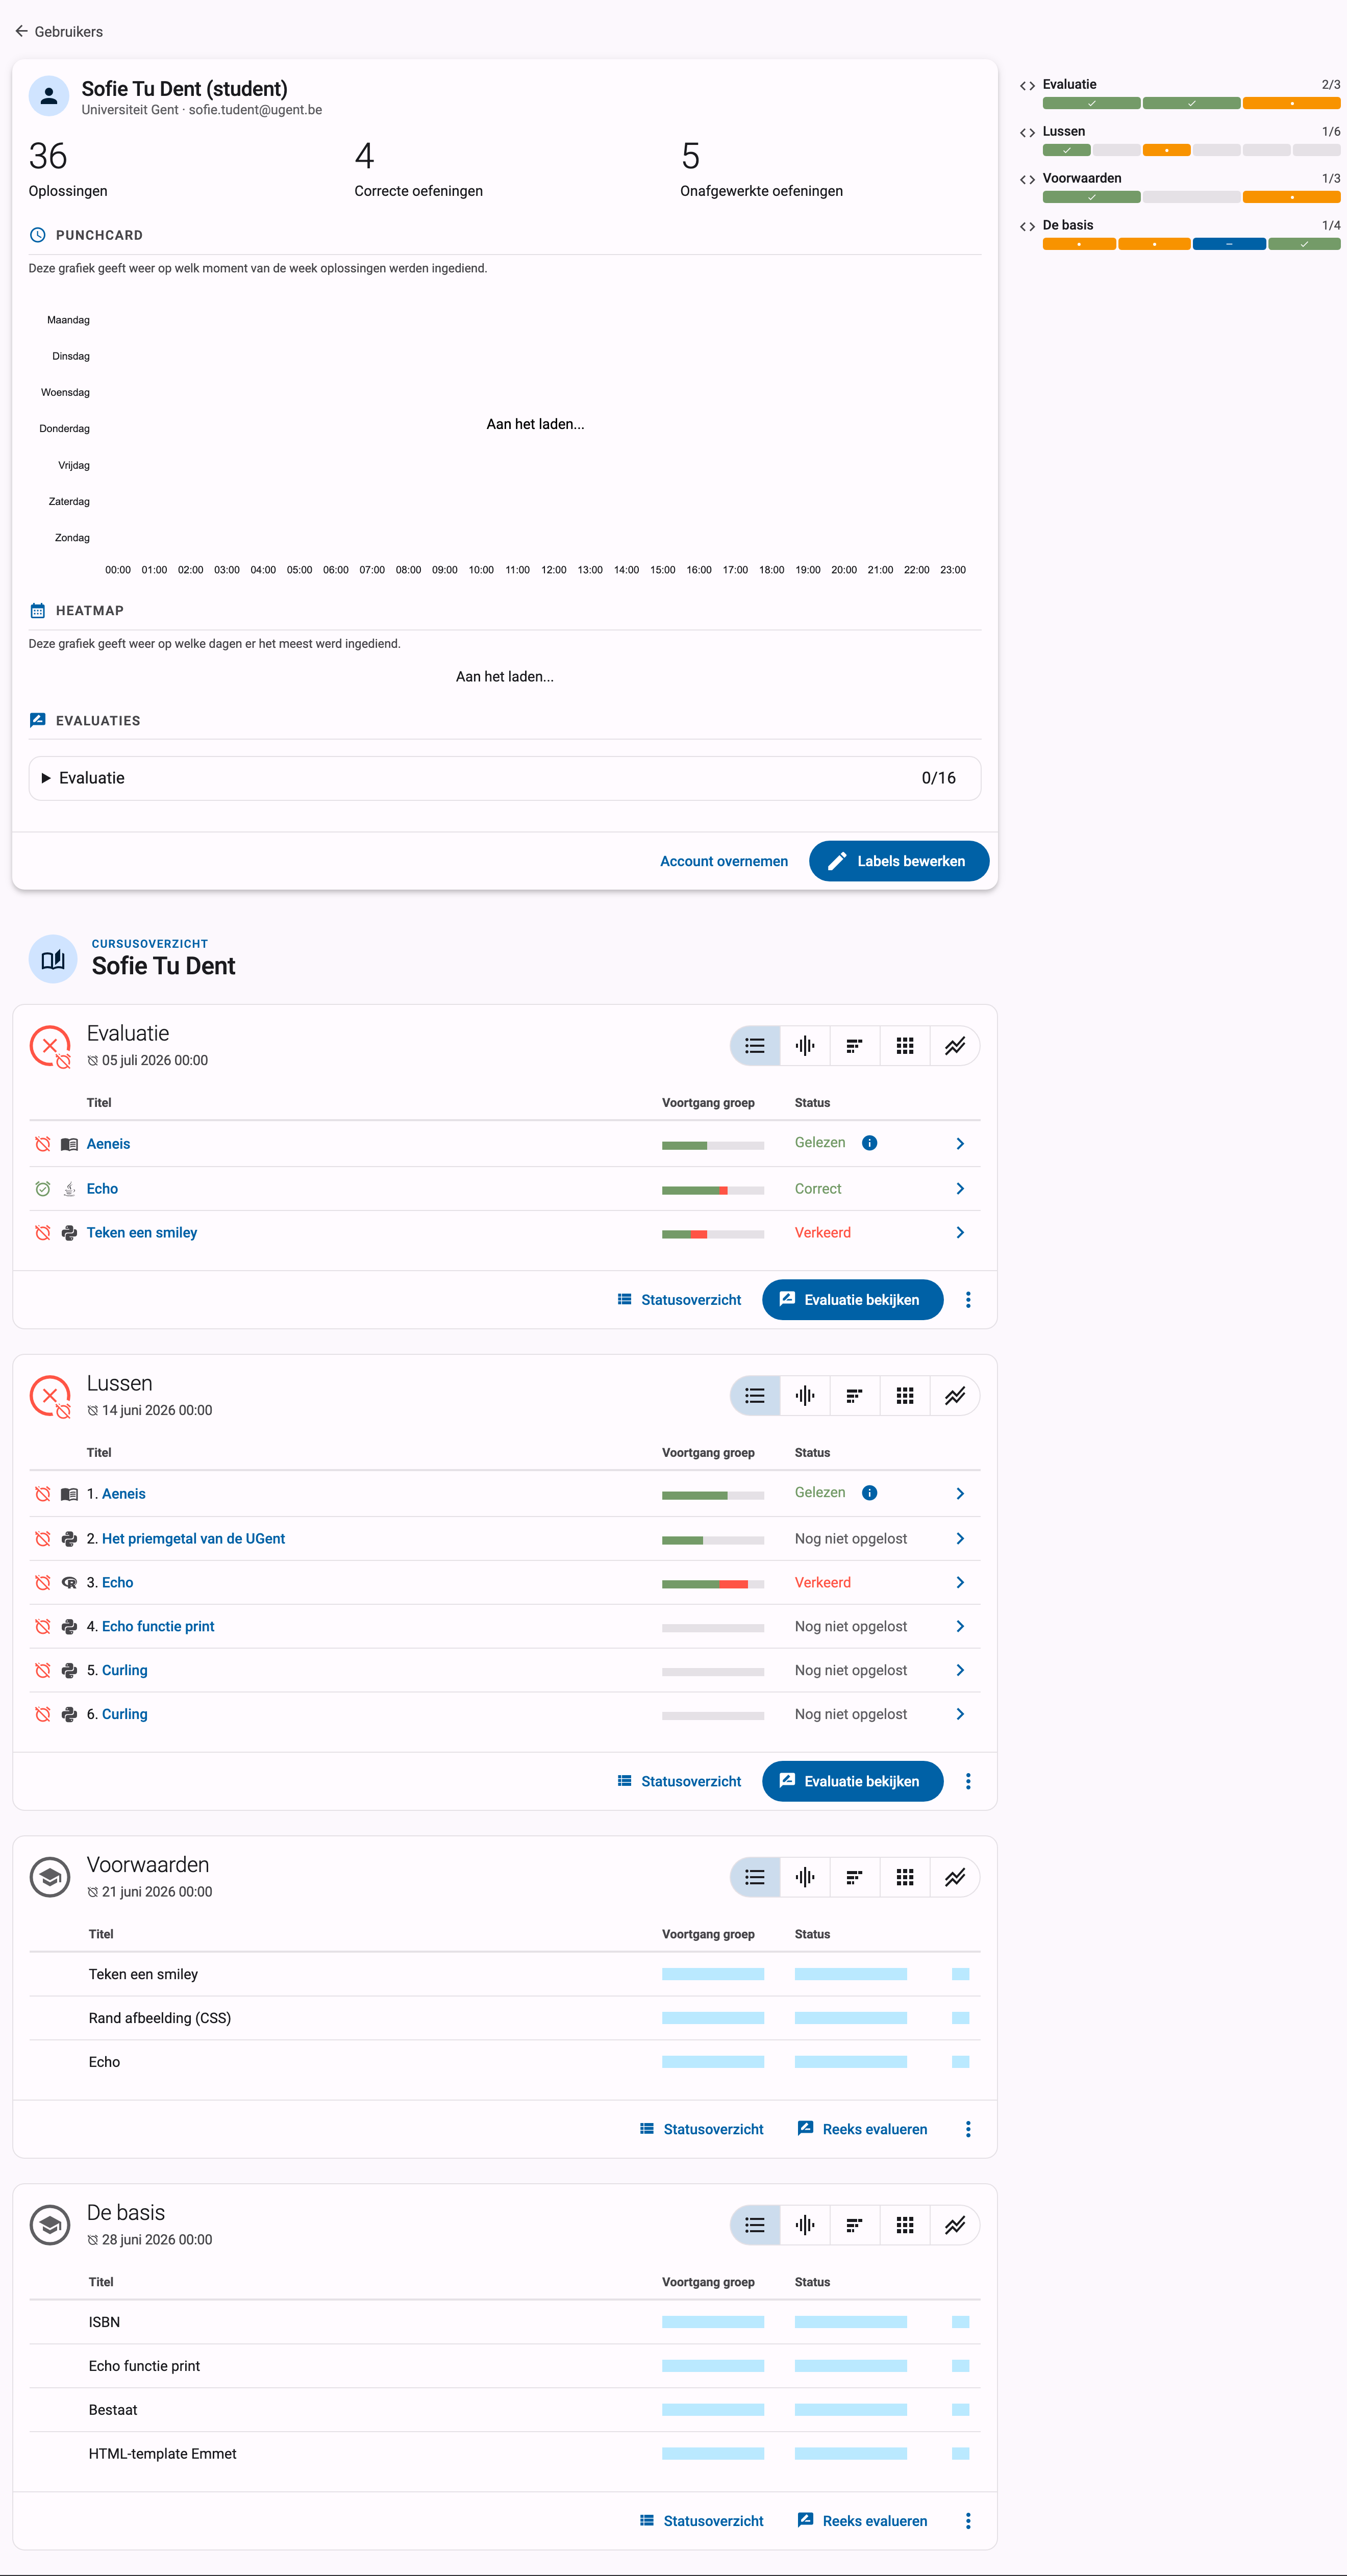This screenshot has height=2576, width=1347.
Task: Click the orange segment in the Lussen sidebar progress bar
Action: (1167, 150)
